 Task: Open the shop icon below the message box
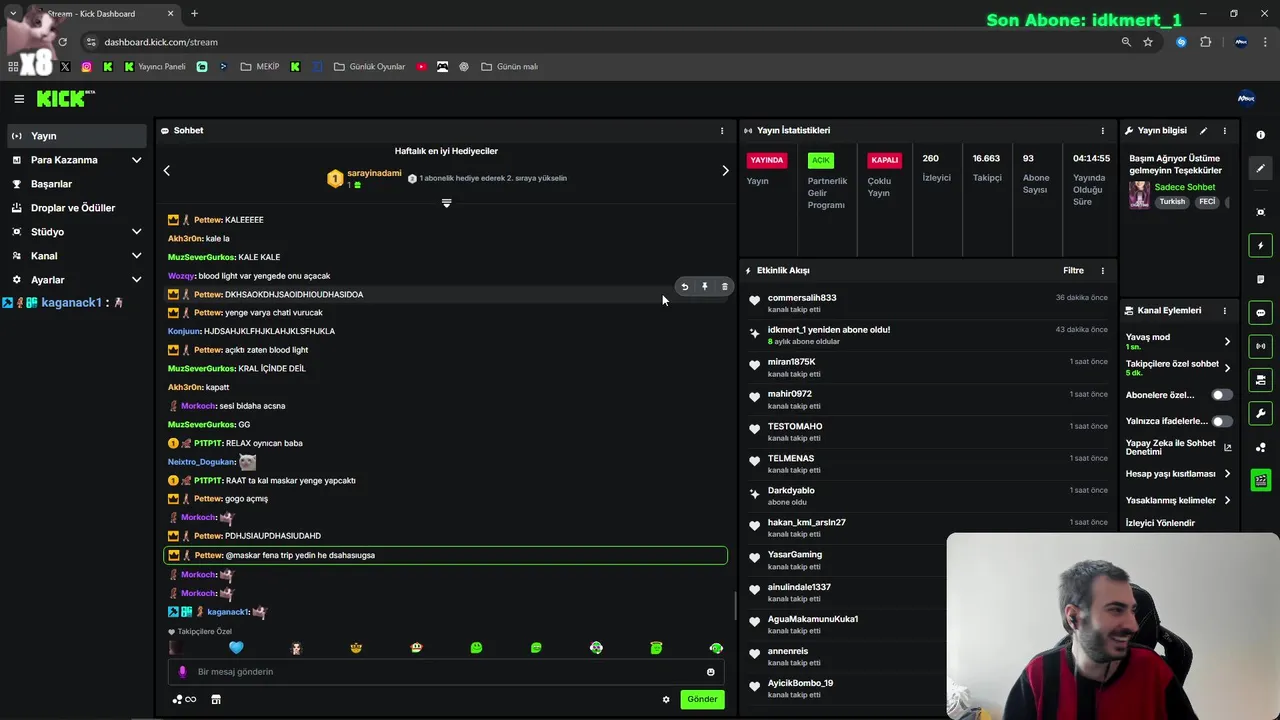(x=216, y=699)
